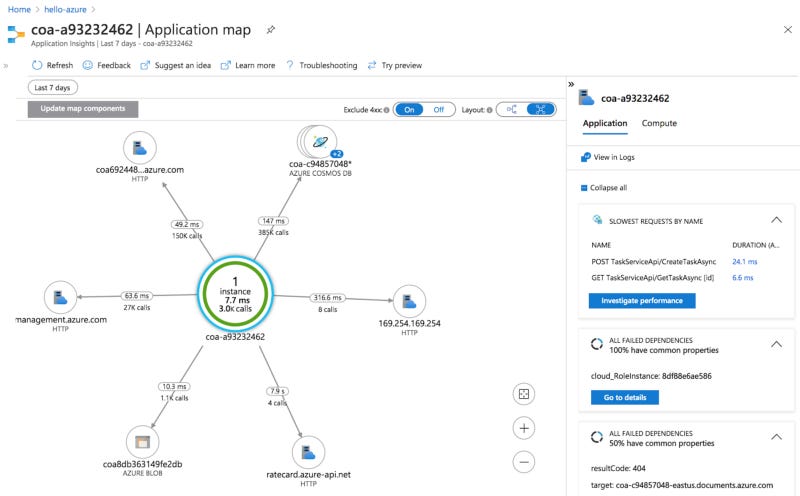
Task: Click 7.9 s ratecard edge label
Action: pyautogui.click(x=278, y=391)
